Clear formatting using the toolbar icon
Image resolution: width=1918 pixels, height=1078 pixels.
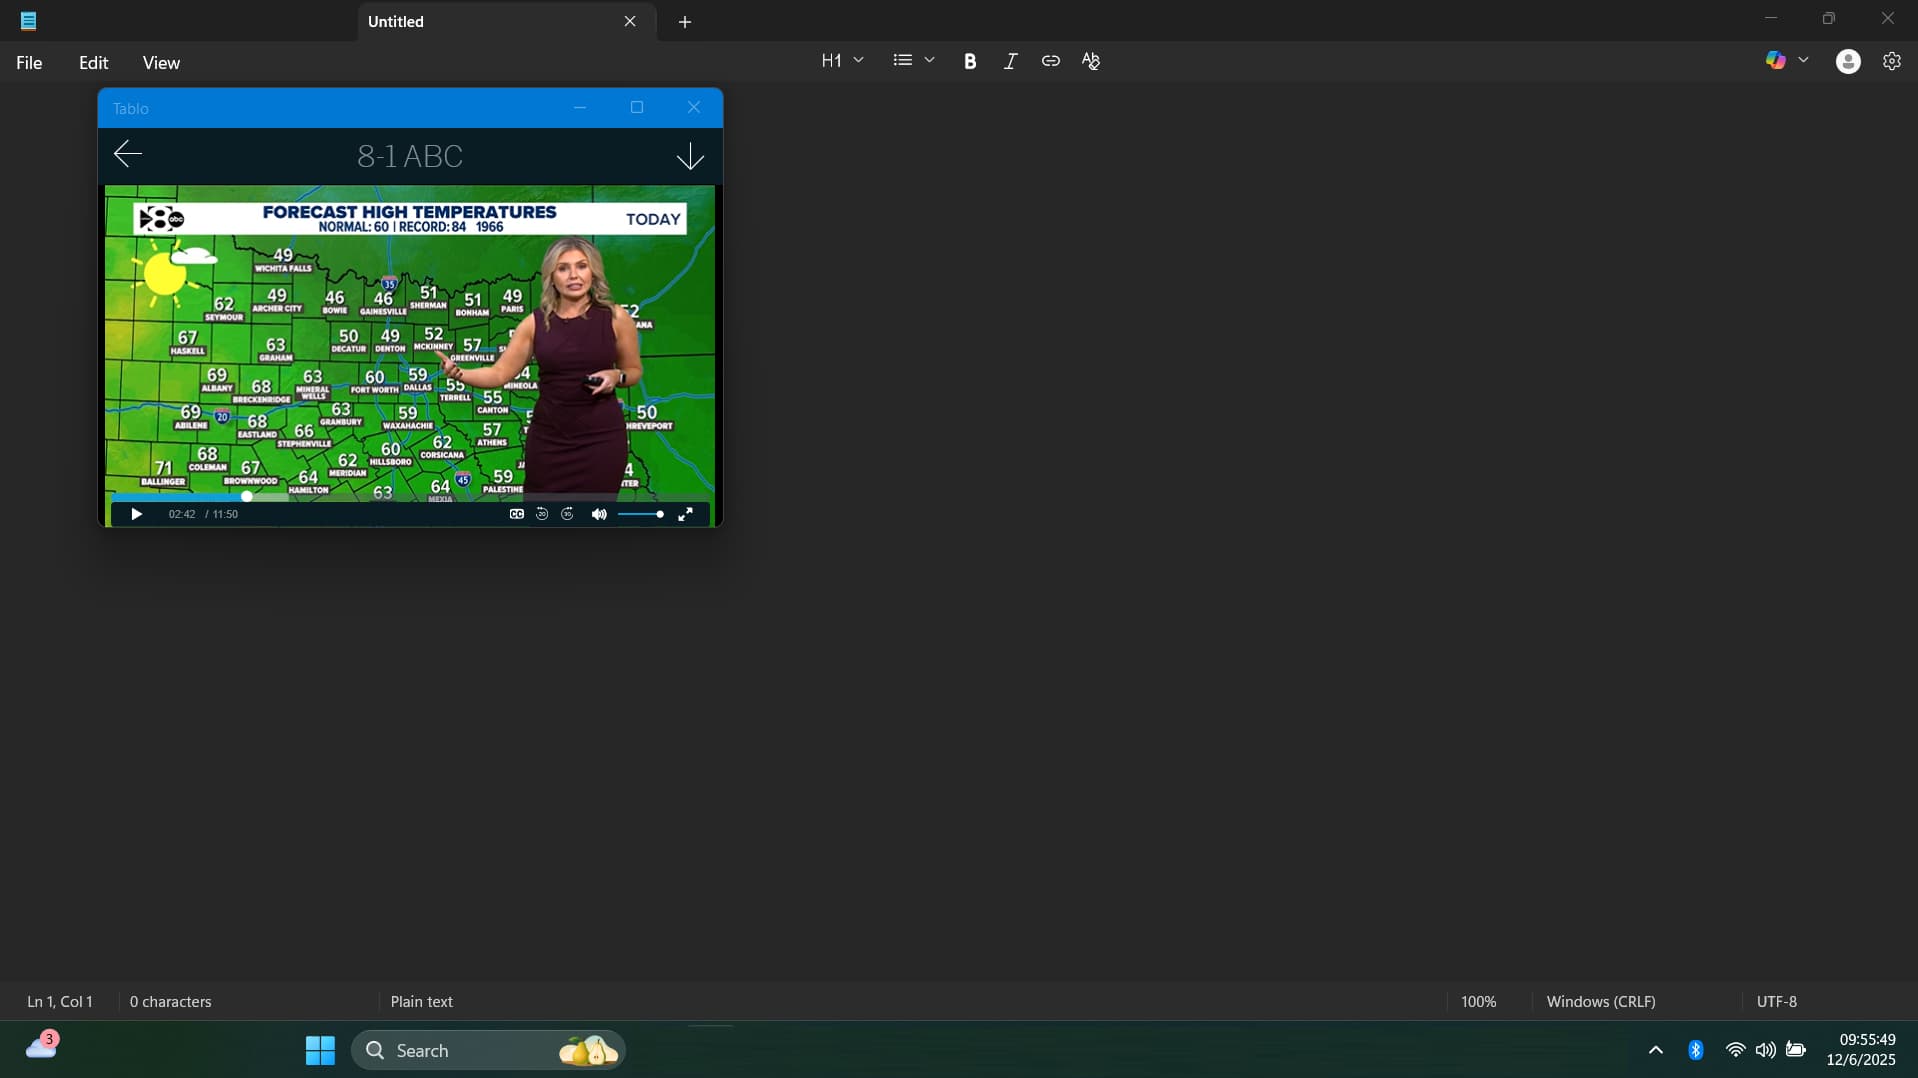click(x=1091, y=61)
